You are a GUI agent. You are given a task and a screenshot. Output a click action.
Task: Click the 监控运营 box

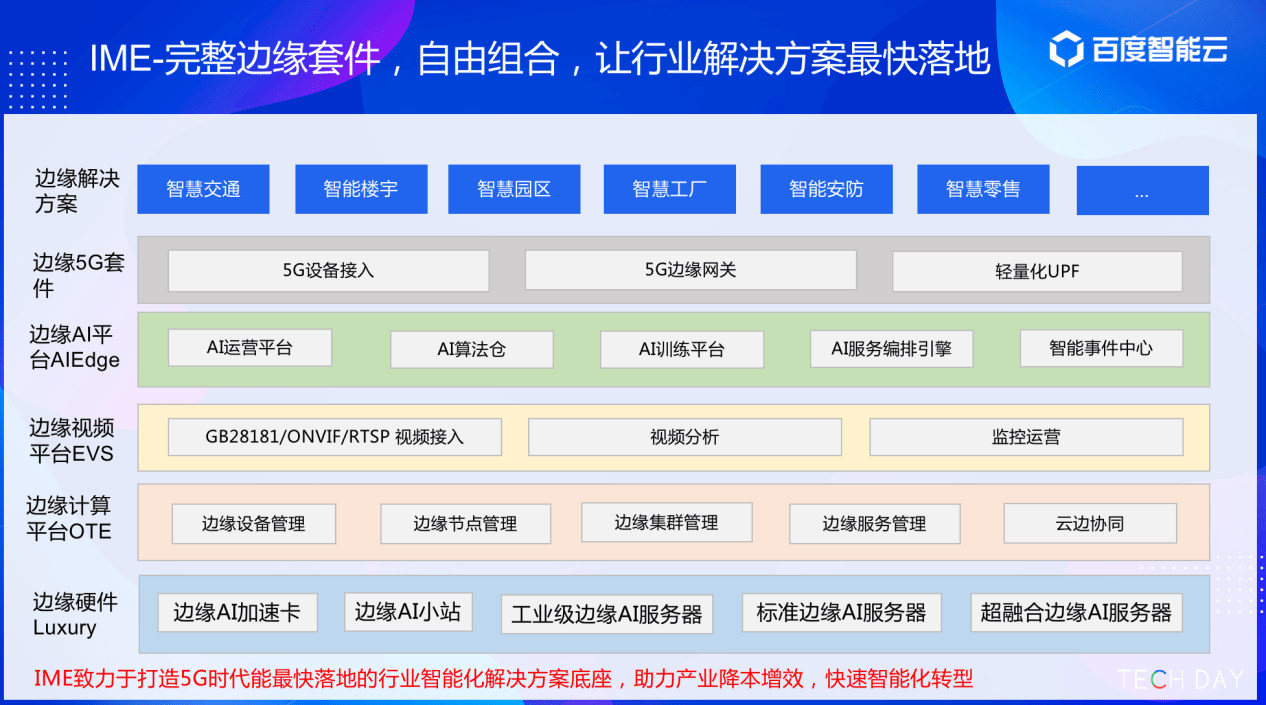click(1026, 437)
